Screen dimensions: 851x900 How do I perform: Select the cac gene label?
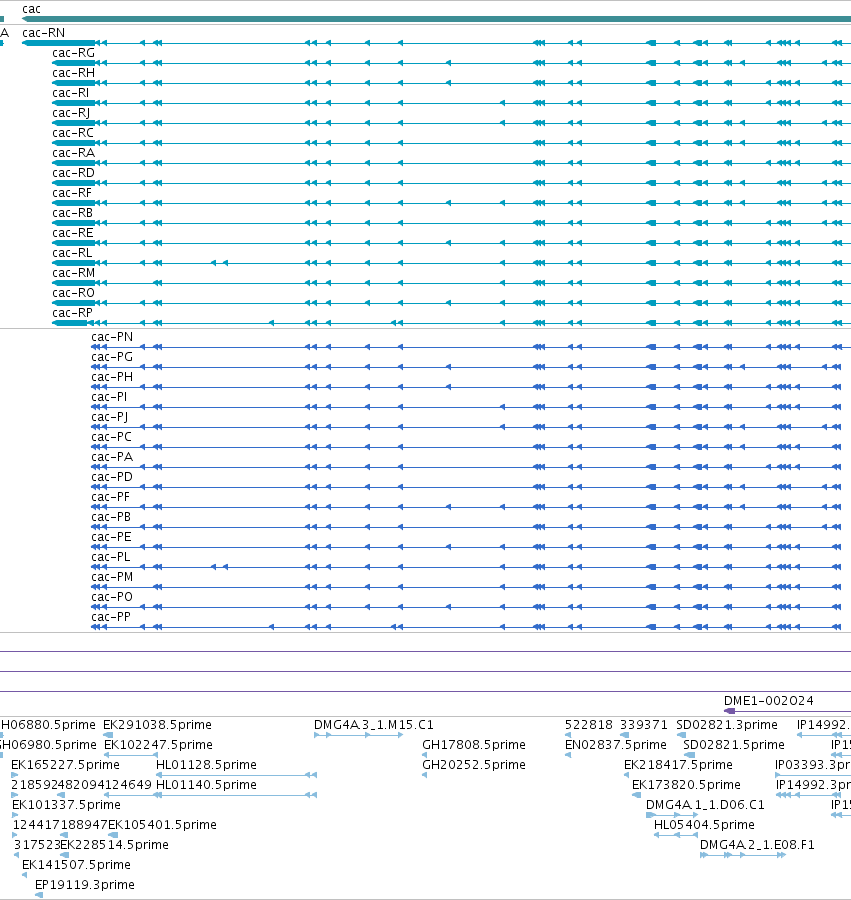(31, 9)
